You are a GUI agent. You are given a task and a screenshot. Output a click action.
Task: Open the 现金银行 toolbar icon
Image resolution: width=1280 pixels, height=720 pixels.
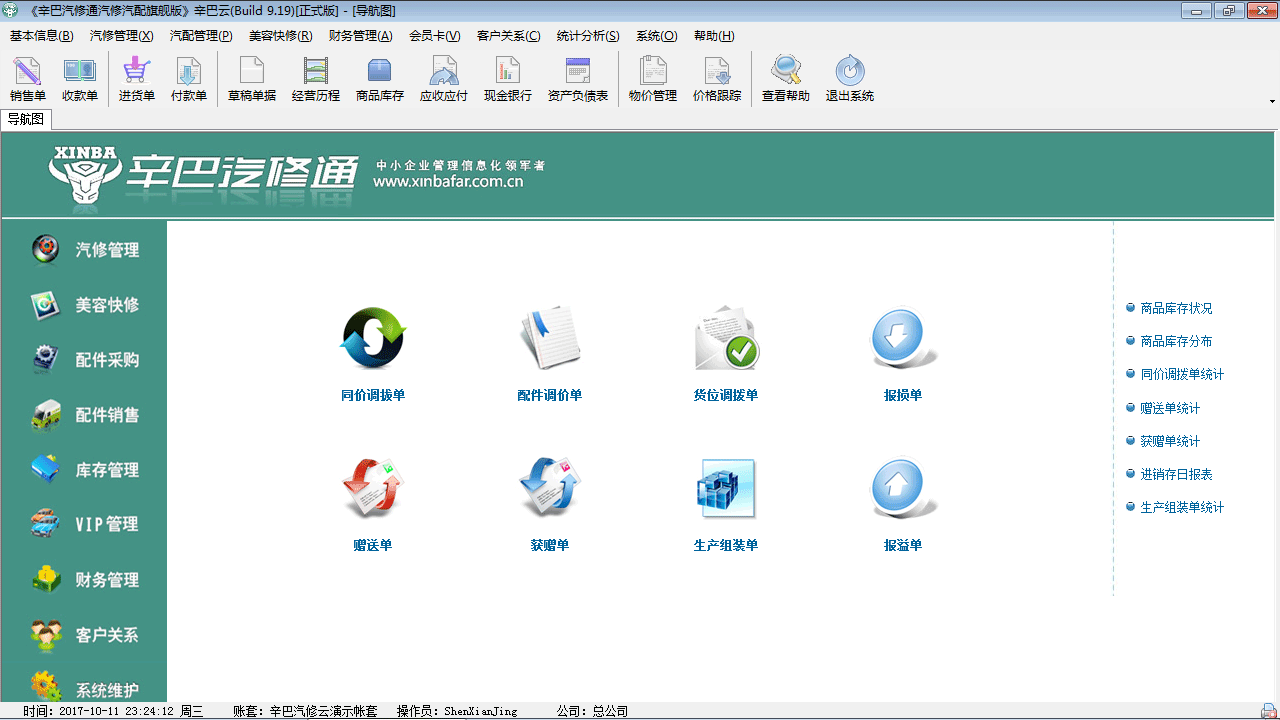(508, 79)
